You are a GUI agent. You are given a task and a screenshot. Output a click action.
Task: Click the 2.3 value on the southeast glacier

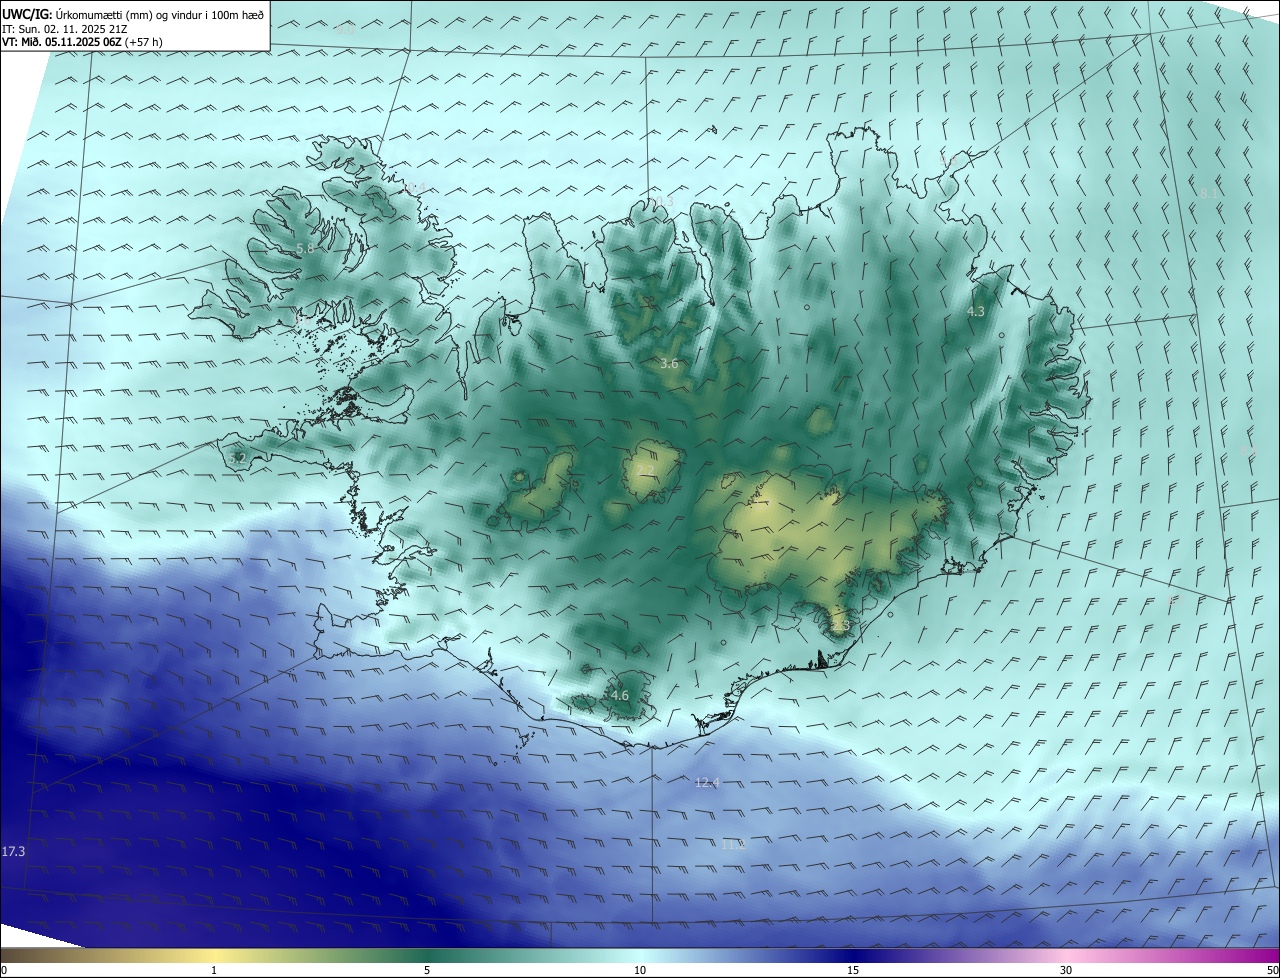pos(840,626)
